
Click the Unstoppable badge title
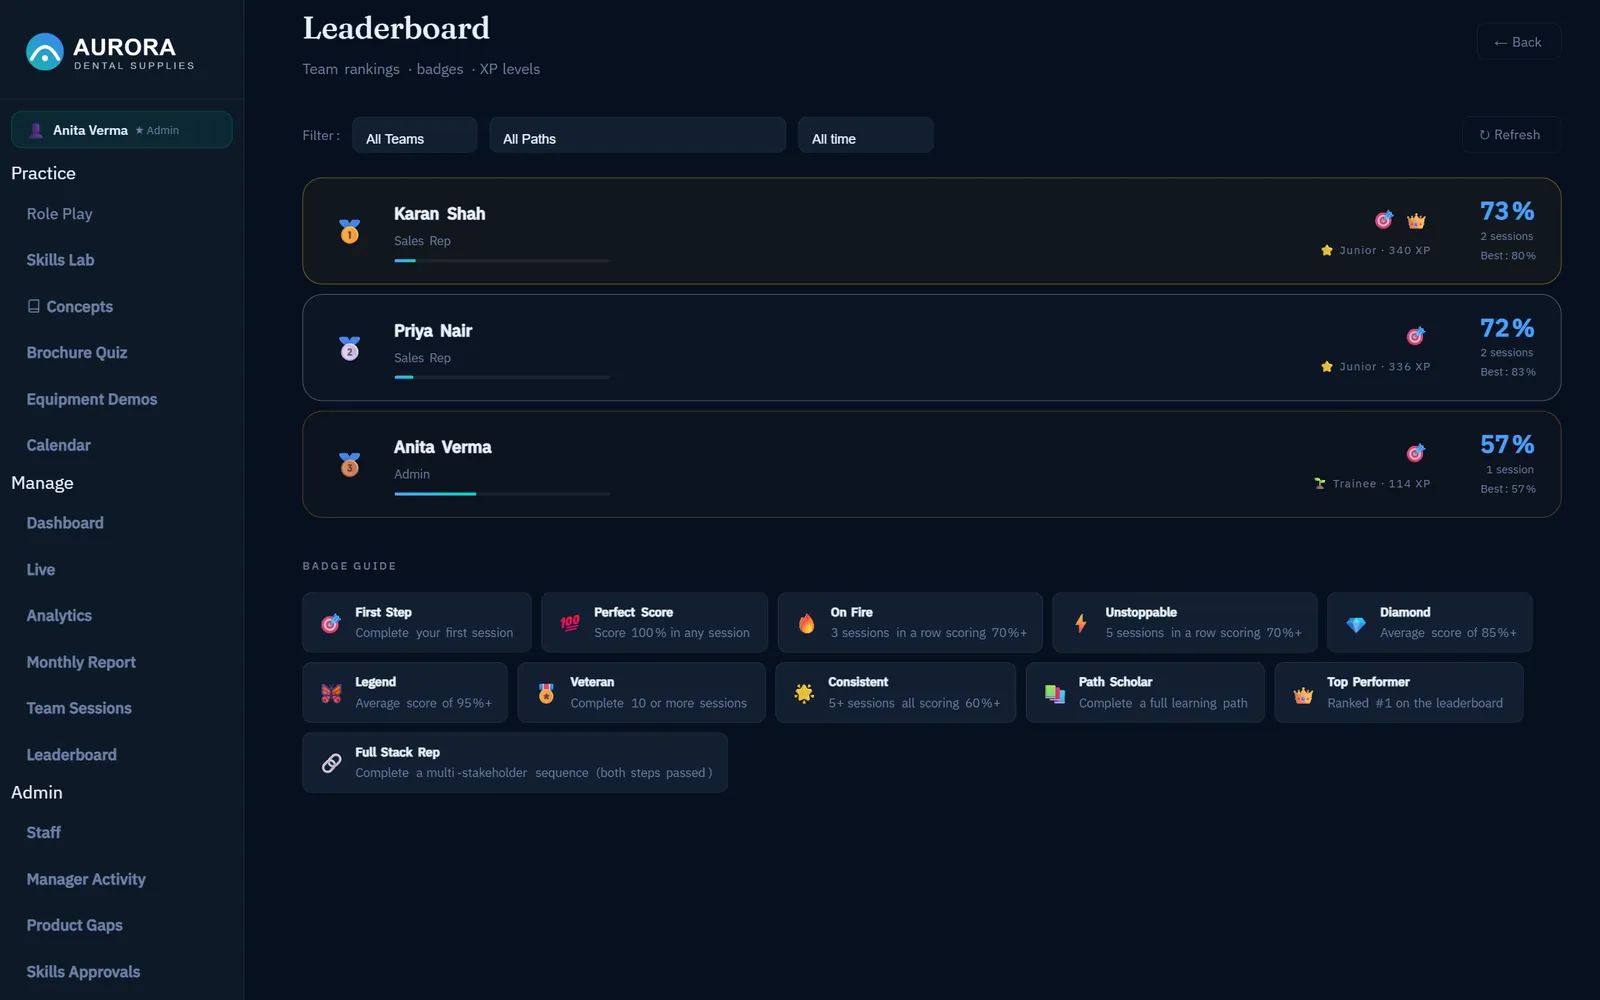[x=1141, y=612]
